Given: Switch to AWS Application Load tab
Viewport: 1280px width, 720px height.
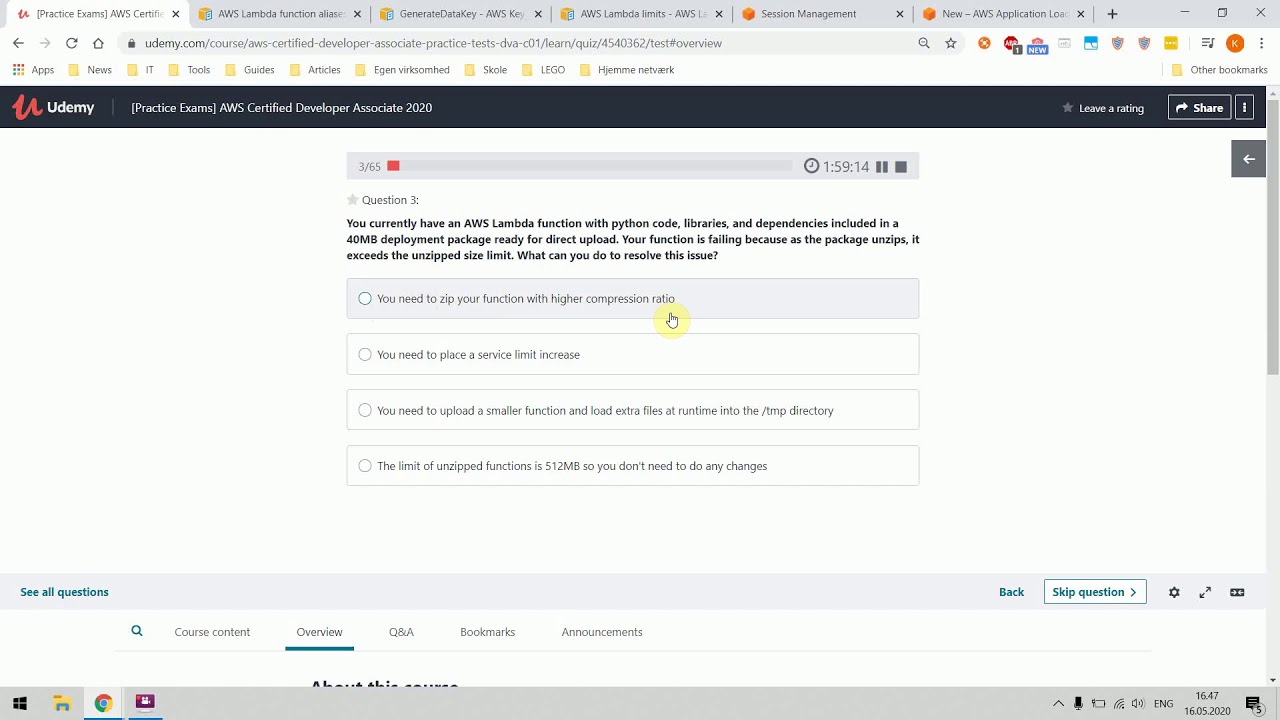Looking at the screenshot, I should (x=1004, y=14).
